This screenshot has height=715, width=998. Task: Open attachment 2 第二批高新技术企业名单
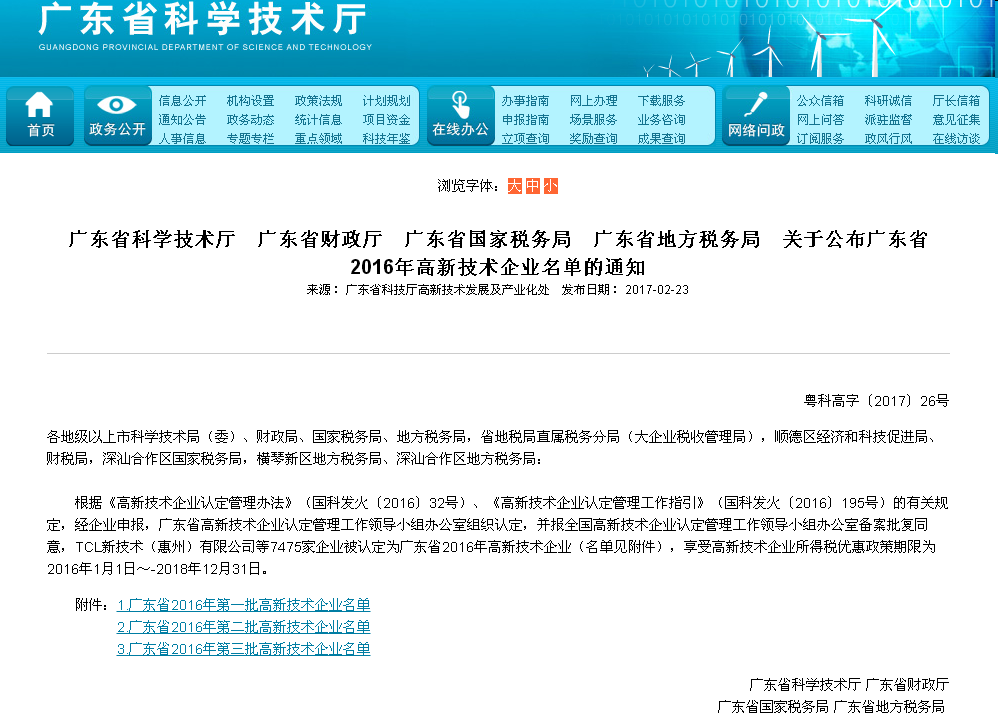point(244,627)
